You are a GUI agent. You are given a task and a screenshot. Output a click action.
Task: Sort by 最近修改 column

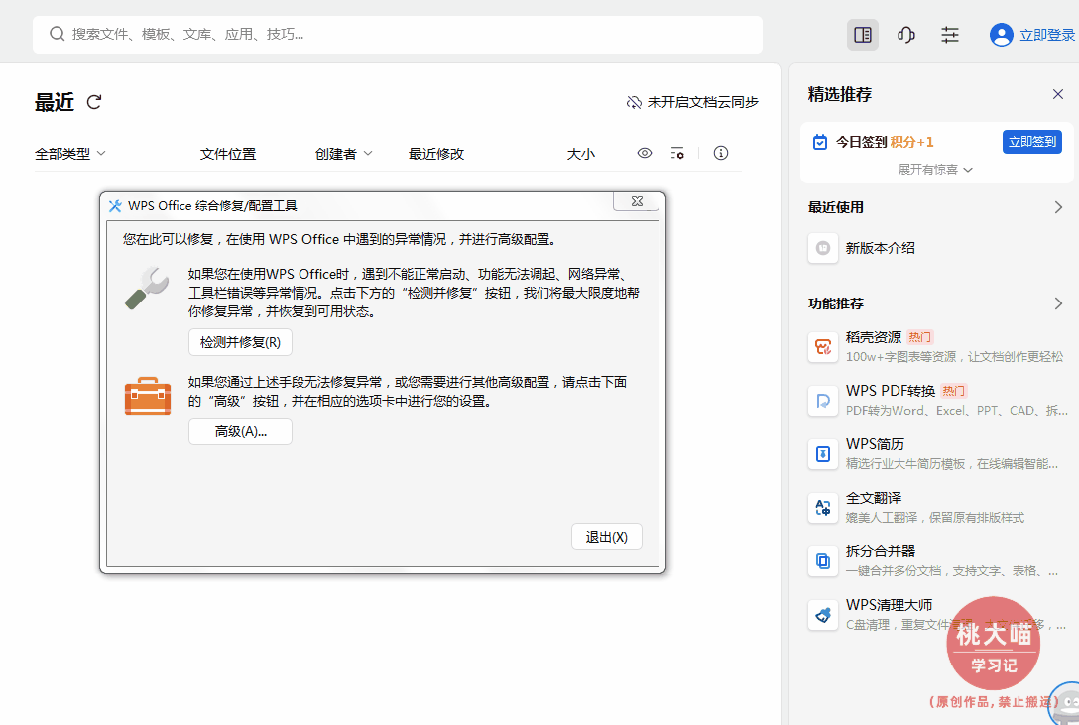(436, 154)
